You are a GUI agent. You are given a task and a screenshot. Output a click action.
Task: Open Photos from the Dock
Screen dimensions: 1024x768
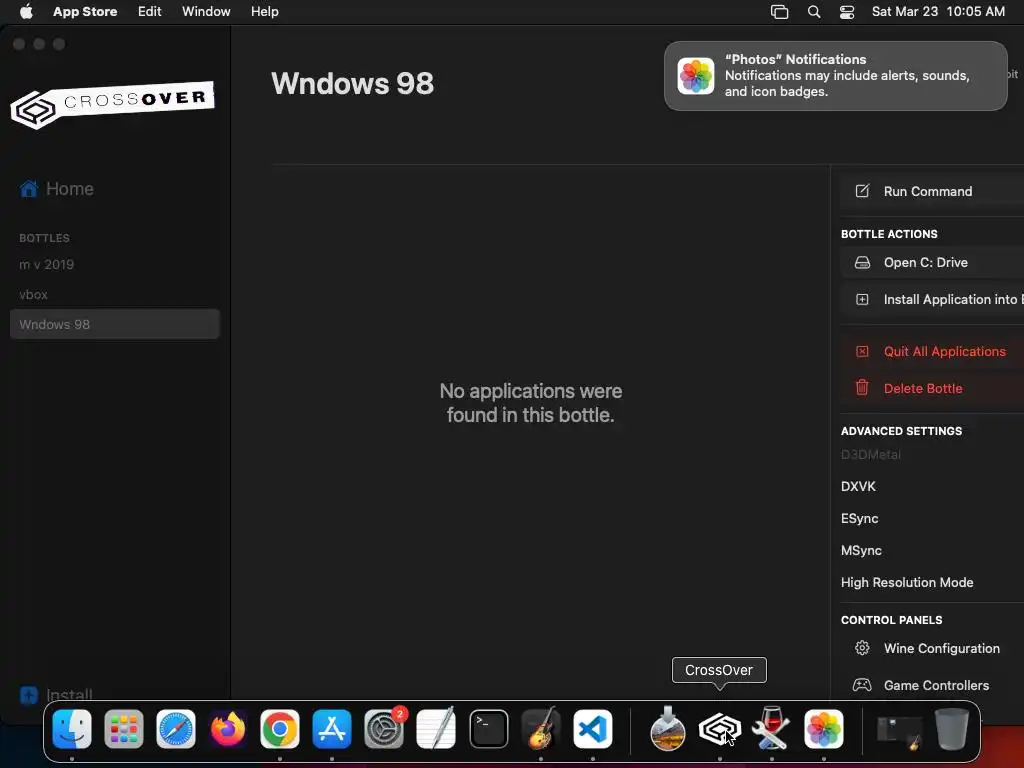(x=824, y=729)
